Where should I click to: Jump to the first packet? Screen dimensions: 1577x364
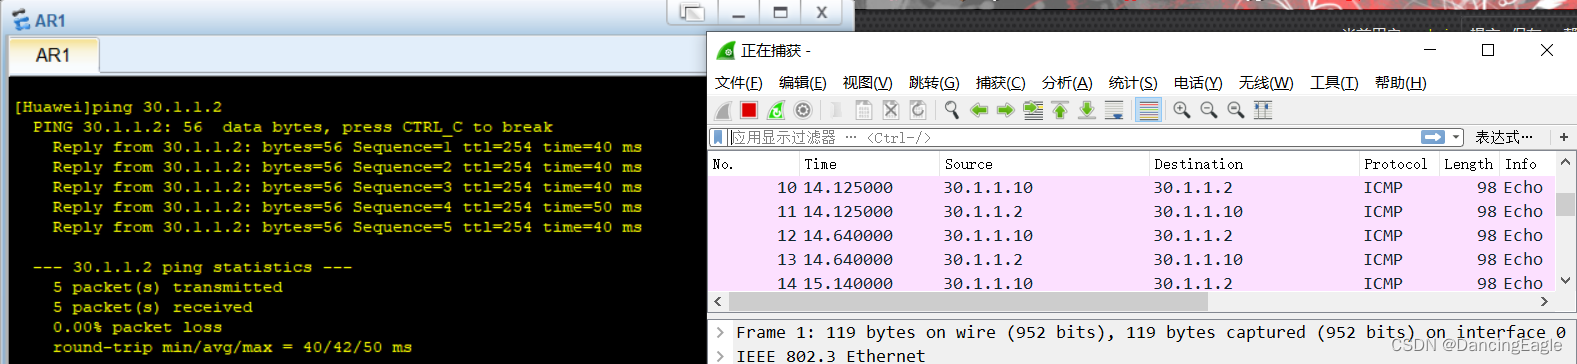pyautogui.click(x=1060, y=110)
